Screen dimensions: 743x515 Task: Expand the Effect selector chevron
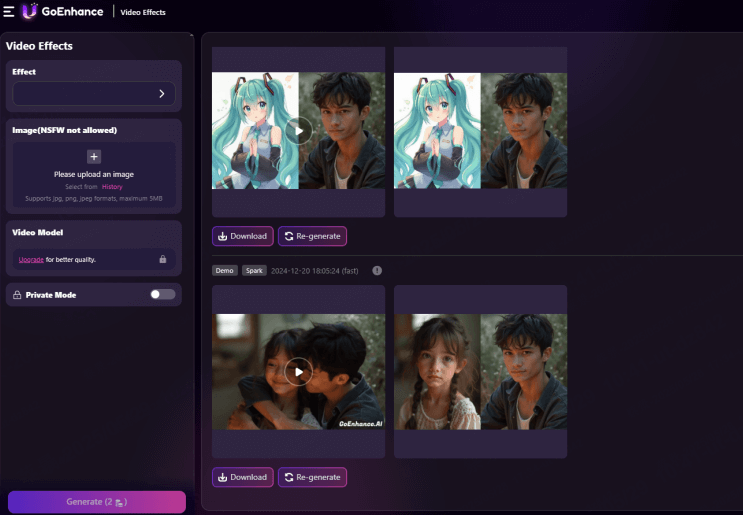click(x=162, y=94)
